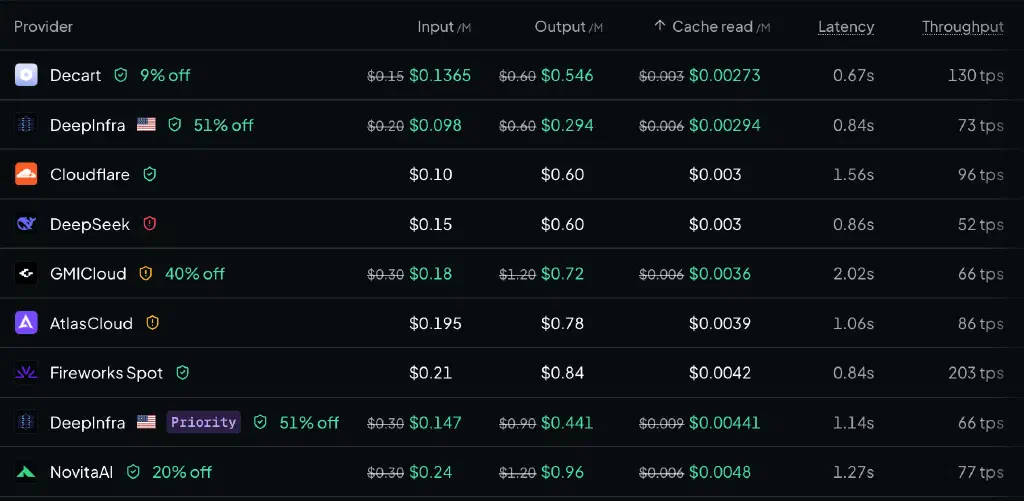Click the yellow shield icon beside GMICloud
This screenshot has height=501, width=1024.
146,274
